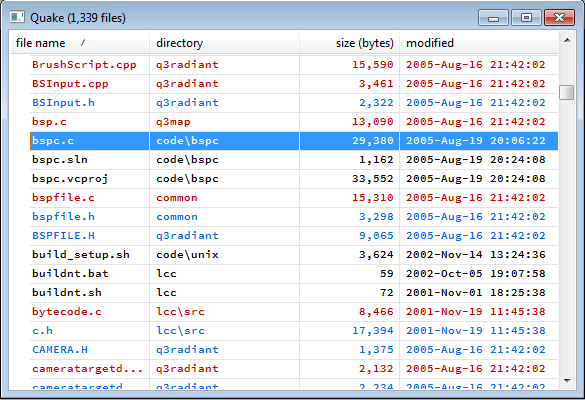The height and width of the screenshot is (400, 585).
Task: Click modified date 2001-Nov-01 18:25:38
Action: 476,293
